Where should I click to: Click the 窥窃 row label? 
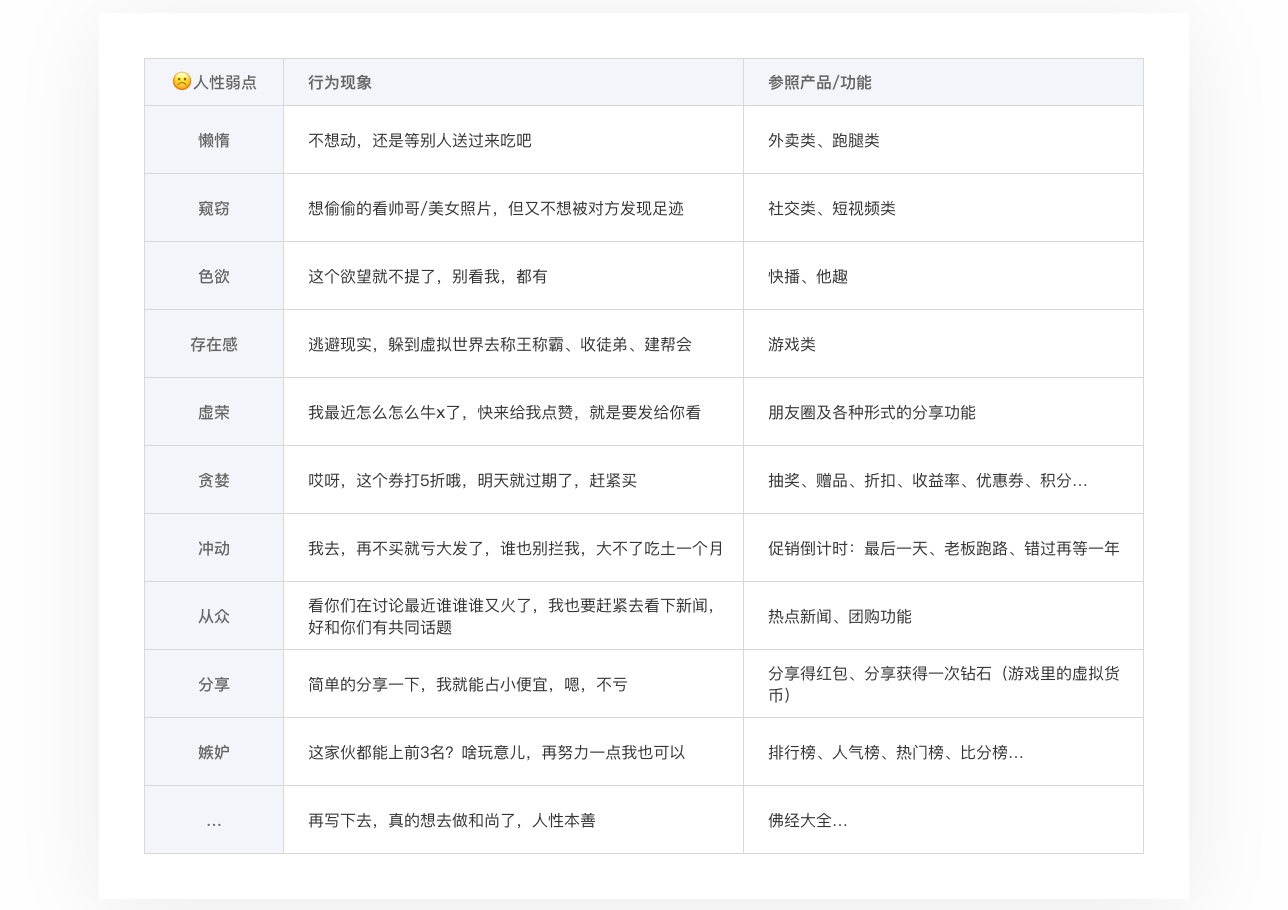pyautogui.click(x=213, y=208)
